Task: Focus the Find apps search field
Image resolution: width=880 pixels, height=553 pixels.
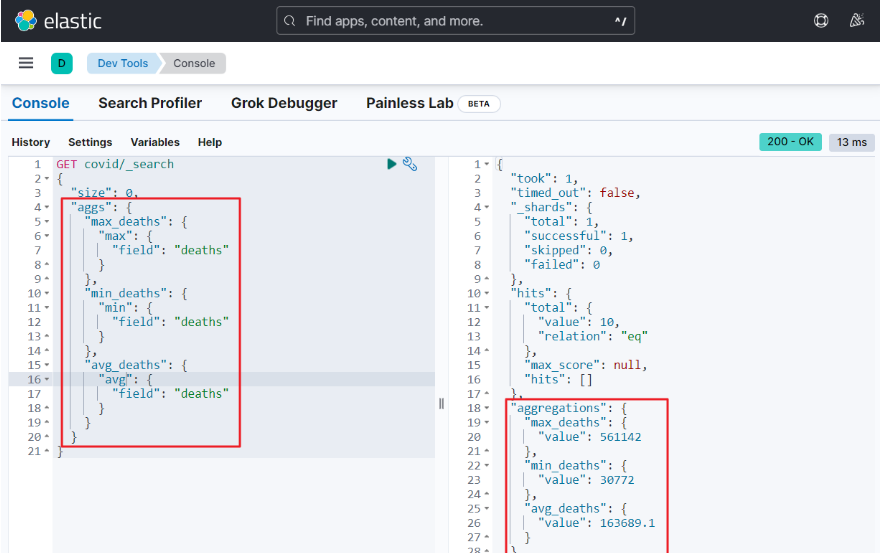Action: click(x=455, y=21)
